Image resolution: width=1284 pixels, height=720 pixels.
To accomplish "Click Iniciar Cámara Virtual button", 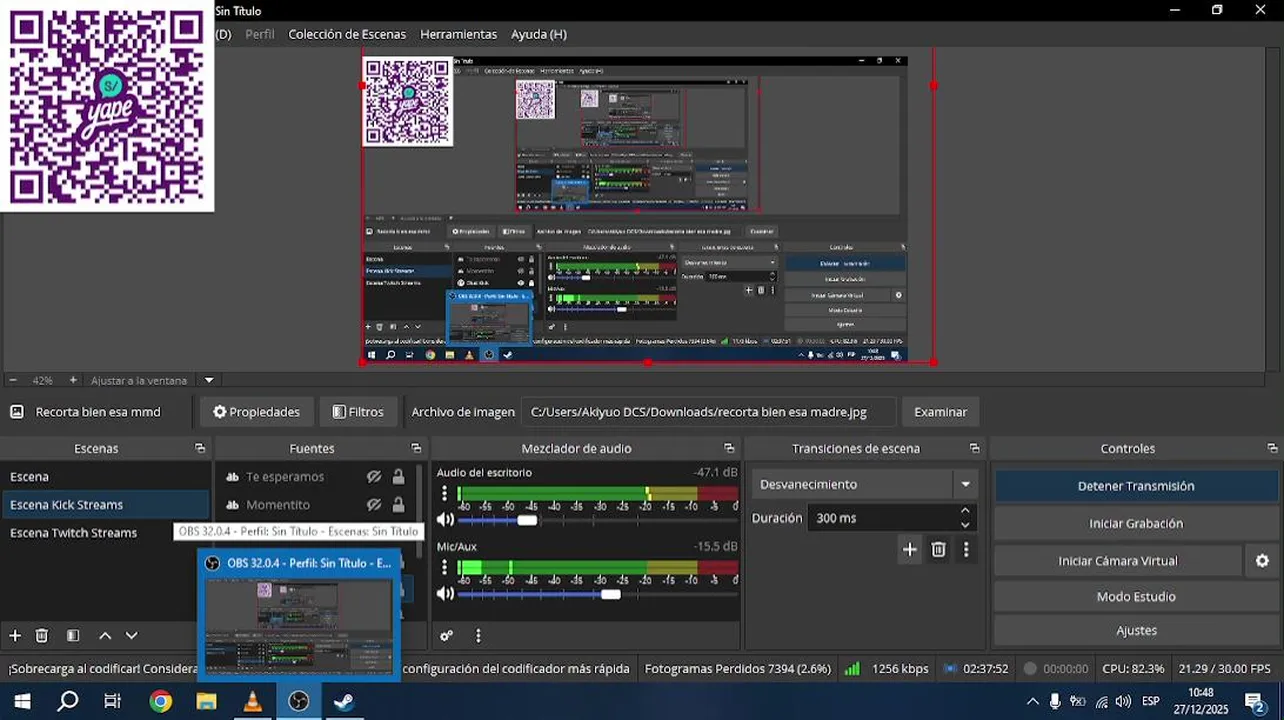I will point(1118,561).
